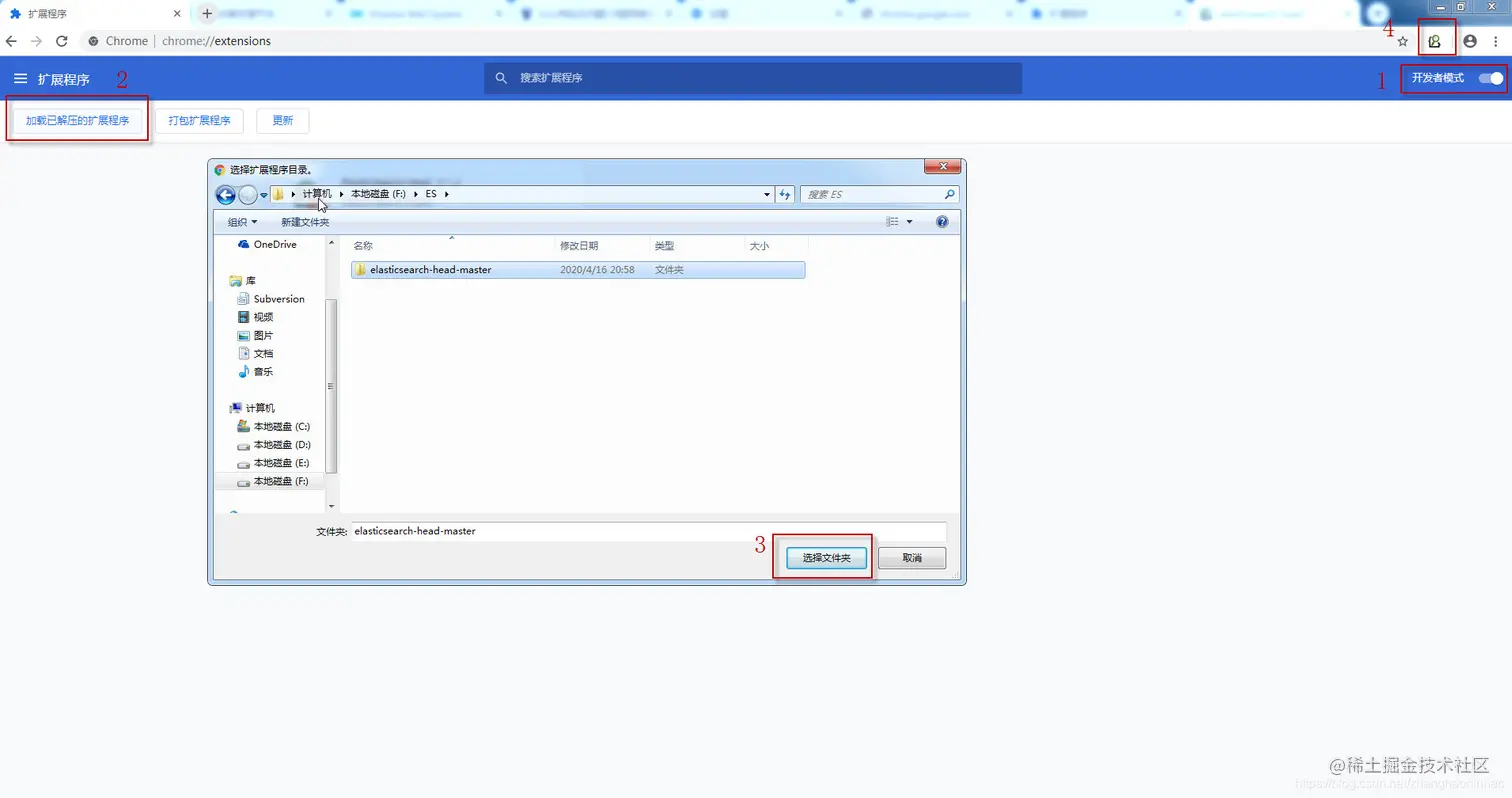The height and width of the screenshot is (798, 1512).
Task: Click 2020/4/16 20:58 date cell
Action: 597,269
